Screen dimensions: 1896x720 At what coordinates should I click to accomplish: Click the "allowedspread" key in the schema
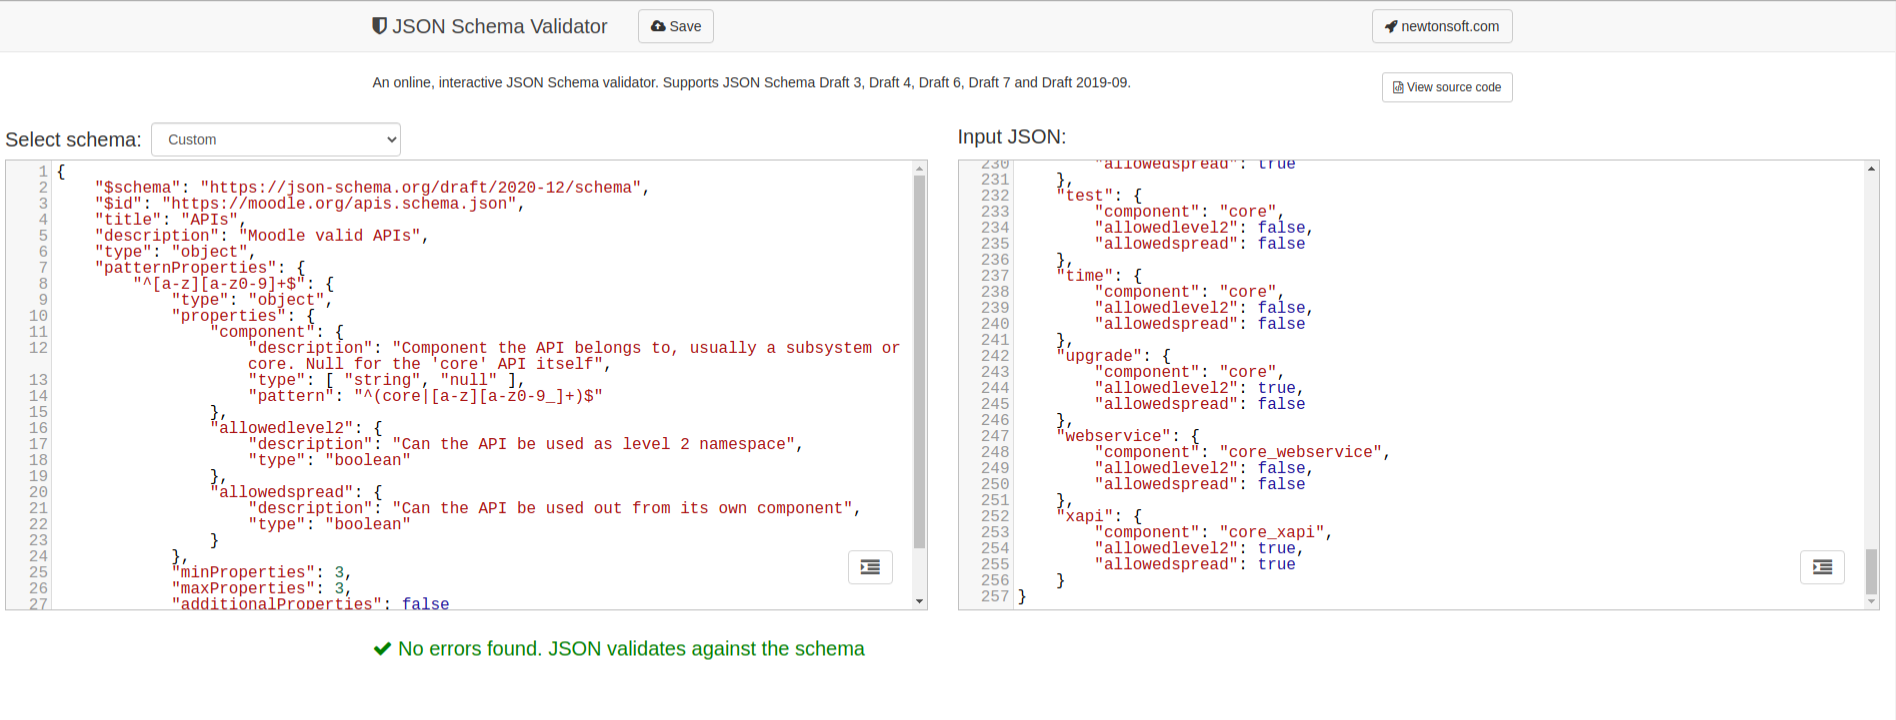pyautogui.click(x=282, y=492)
